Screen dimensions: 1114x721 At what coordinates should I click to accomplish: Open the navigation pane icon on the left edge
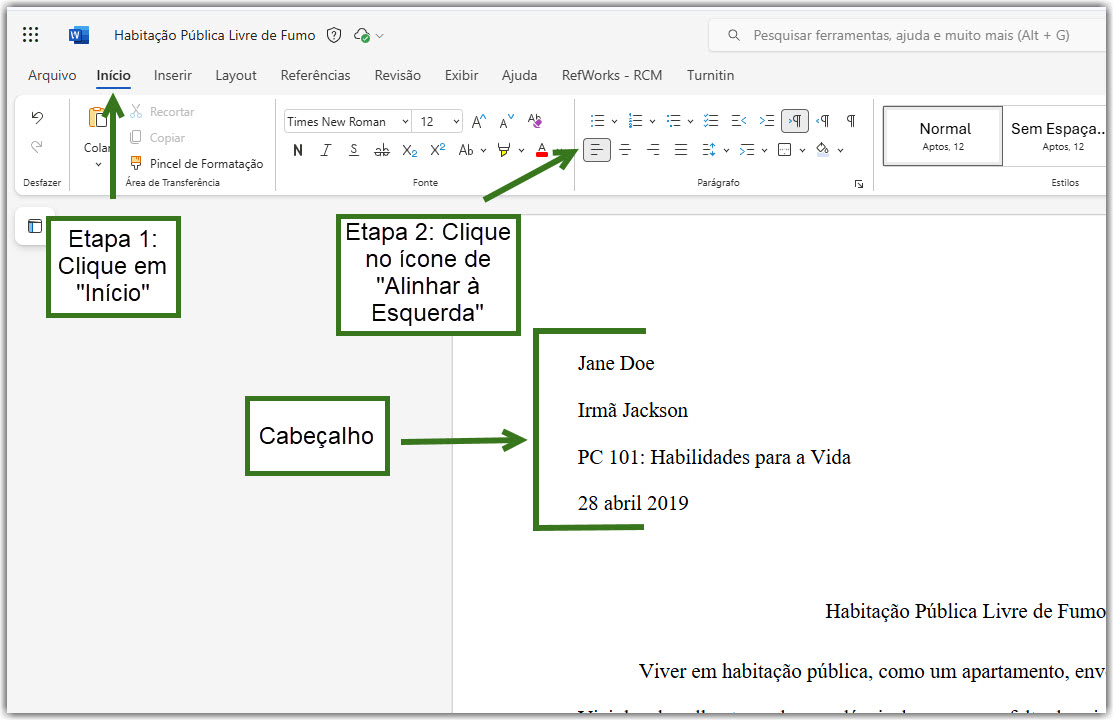35,227
